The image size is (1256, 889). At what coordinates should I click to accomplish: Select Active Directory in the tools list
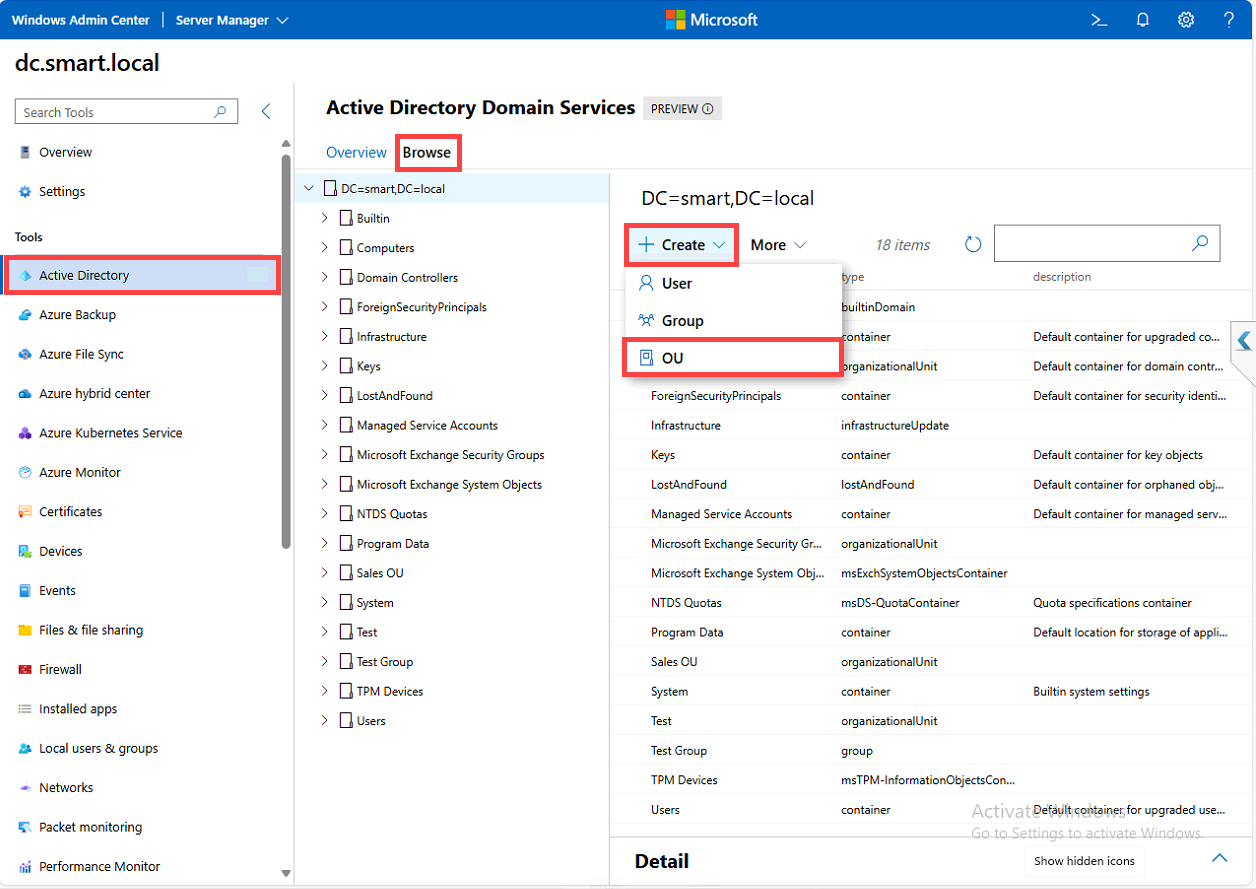point(142,275)
